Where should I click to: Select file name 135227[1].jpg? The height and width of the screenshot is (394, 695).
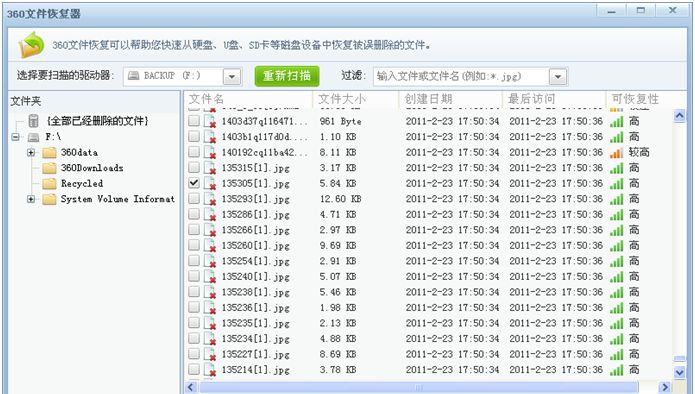pos(256,355)
